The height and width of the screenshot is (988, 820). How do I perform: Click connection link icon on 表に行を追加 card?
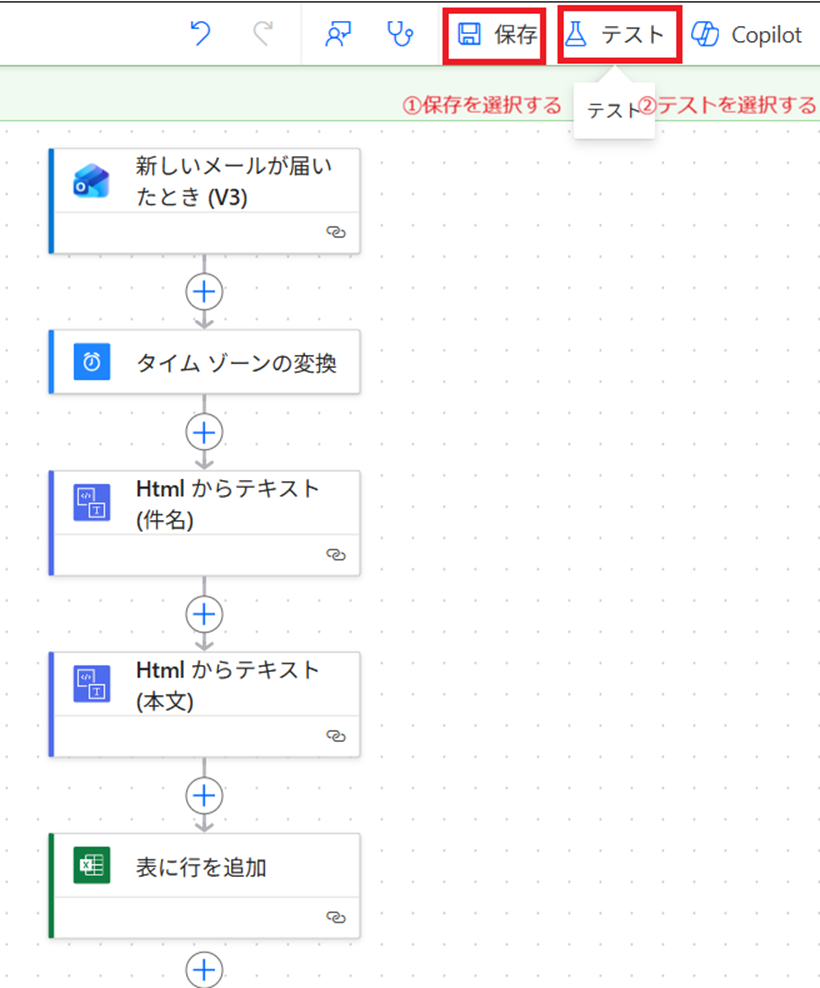pyautogui.click(x=336, y=917)
